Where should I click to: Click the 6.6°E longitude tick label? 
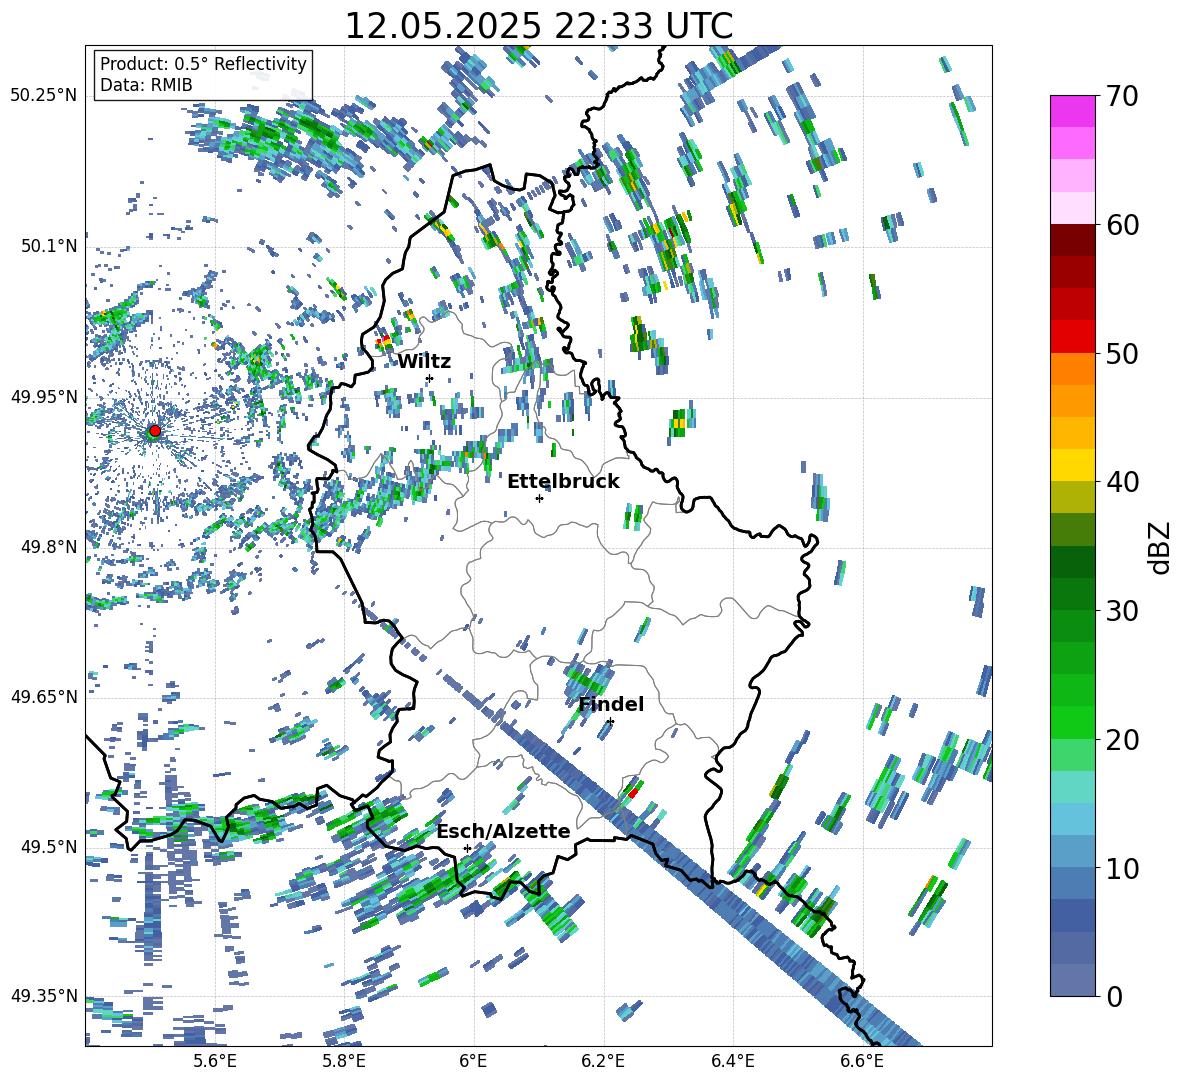(x=862, y=1061)
